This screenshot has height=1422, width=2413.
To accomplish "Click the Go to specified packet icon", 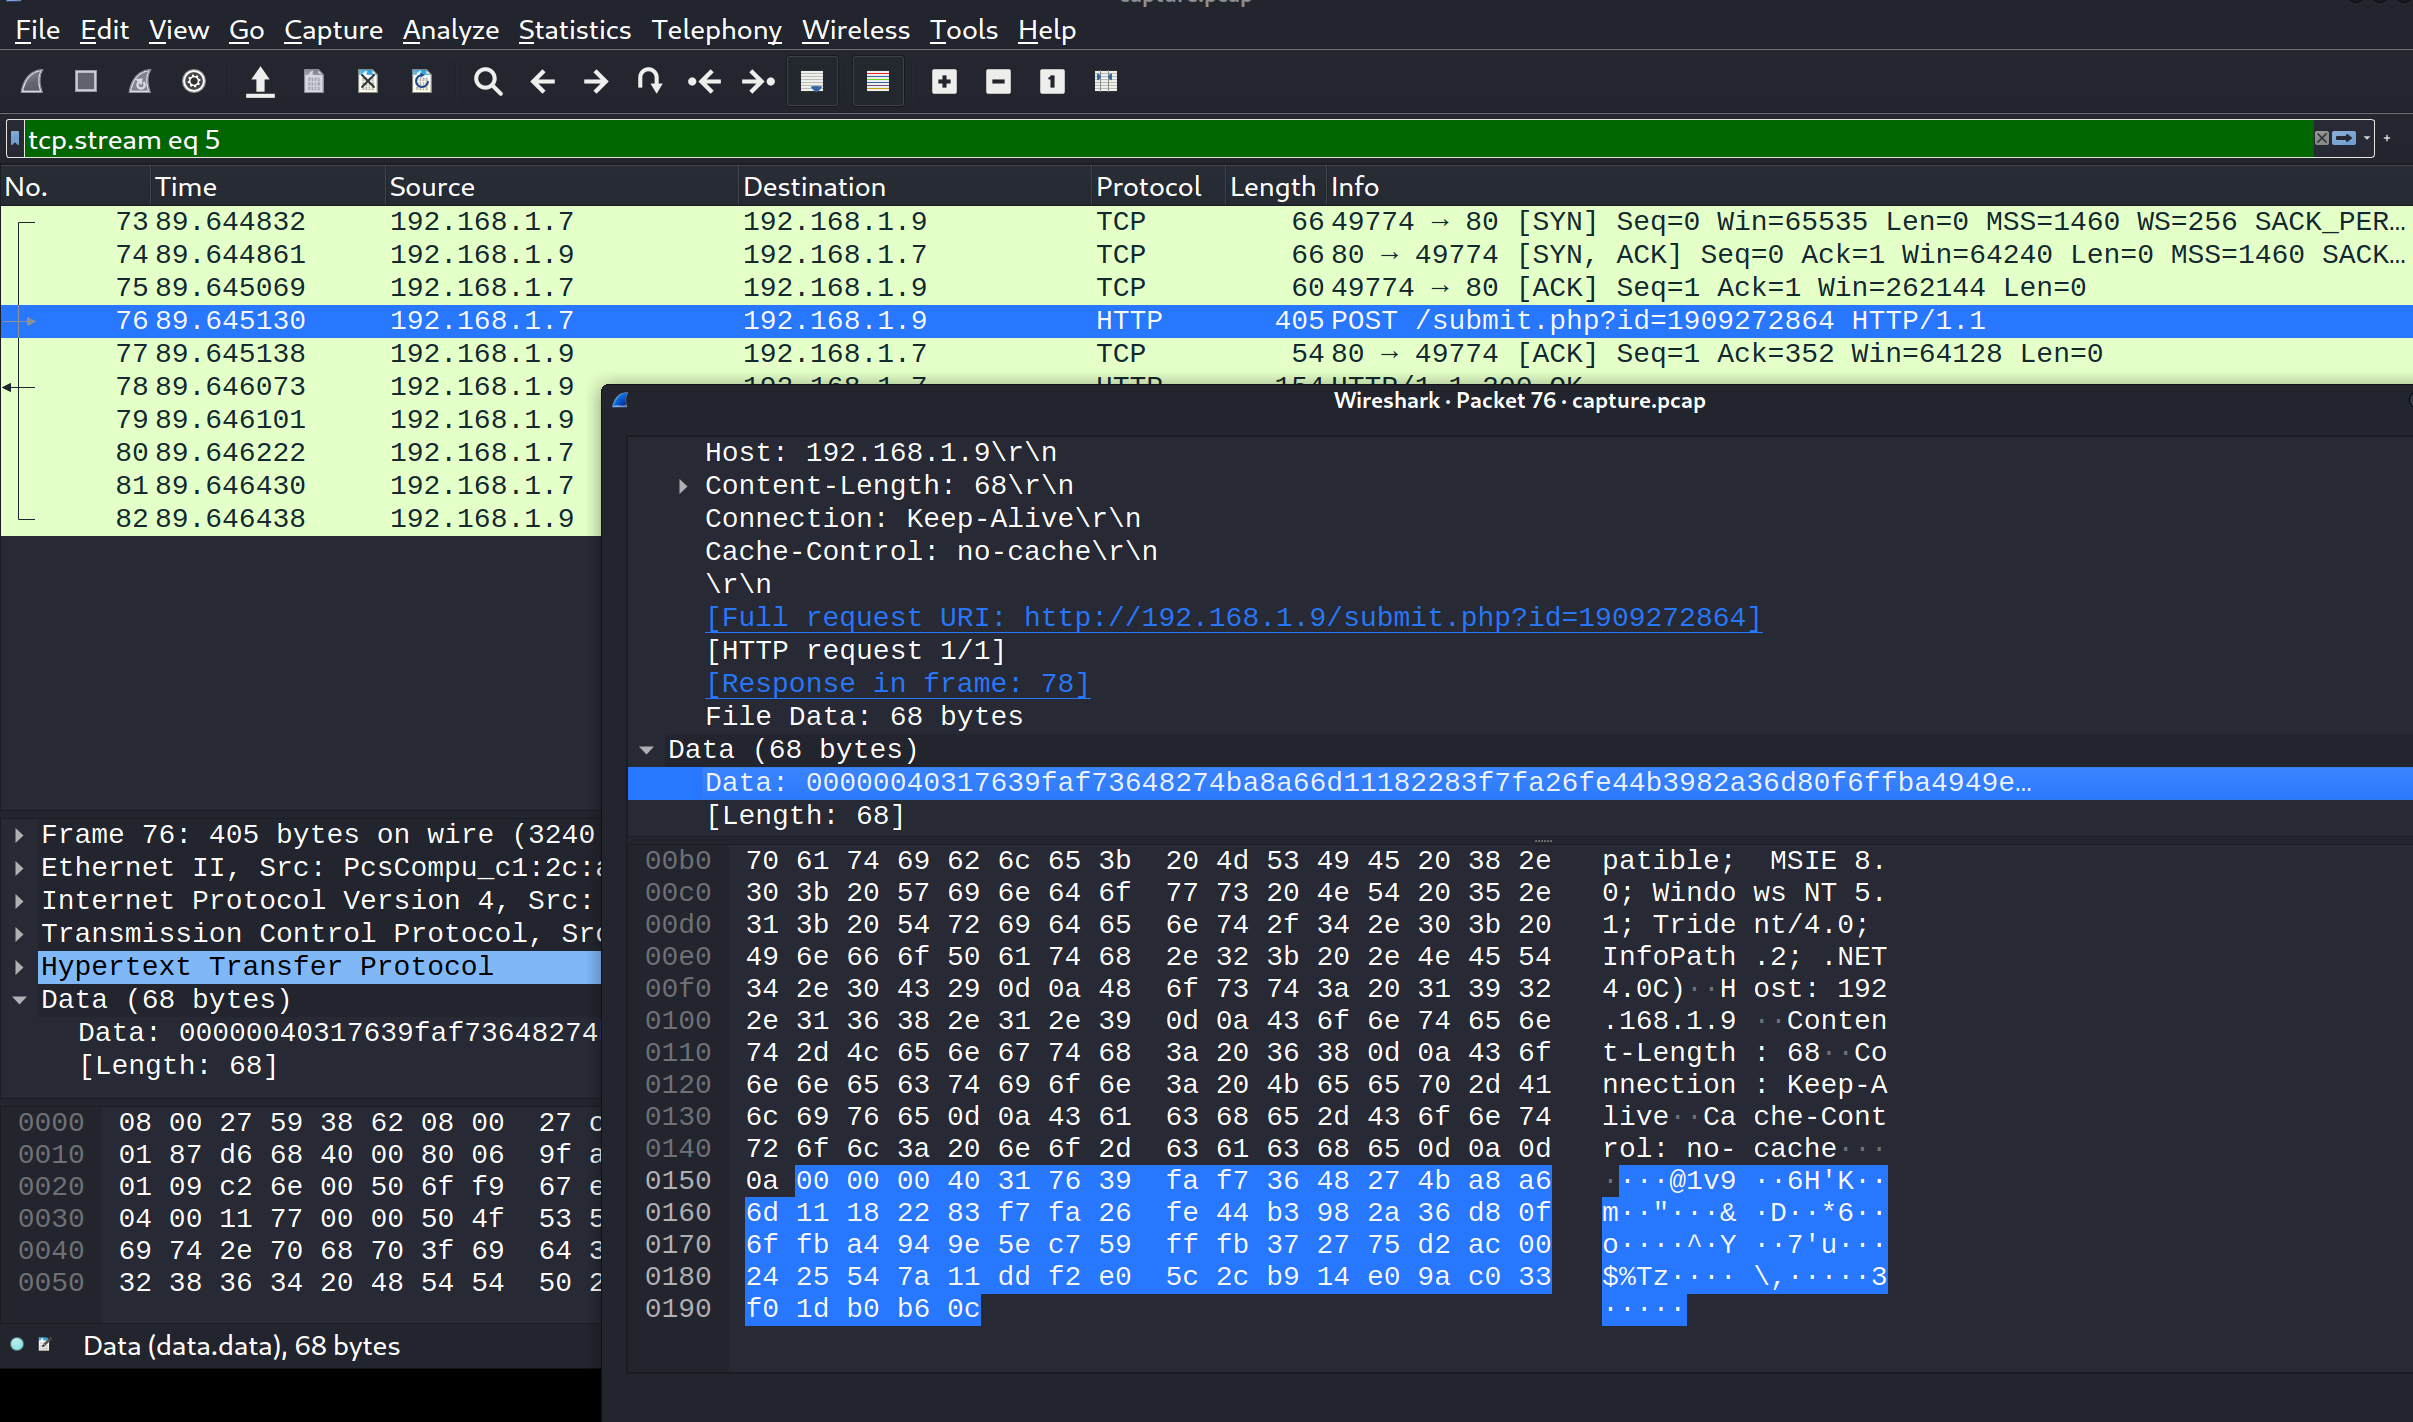I will pos(650,81).
